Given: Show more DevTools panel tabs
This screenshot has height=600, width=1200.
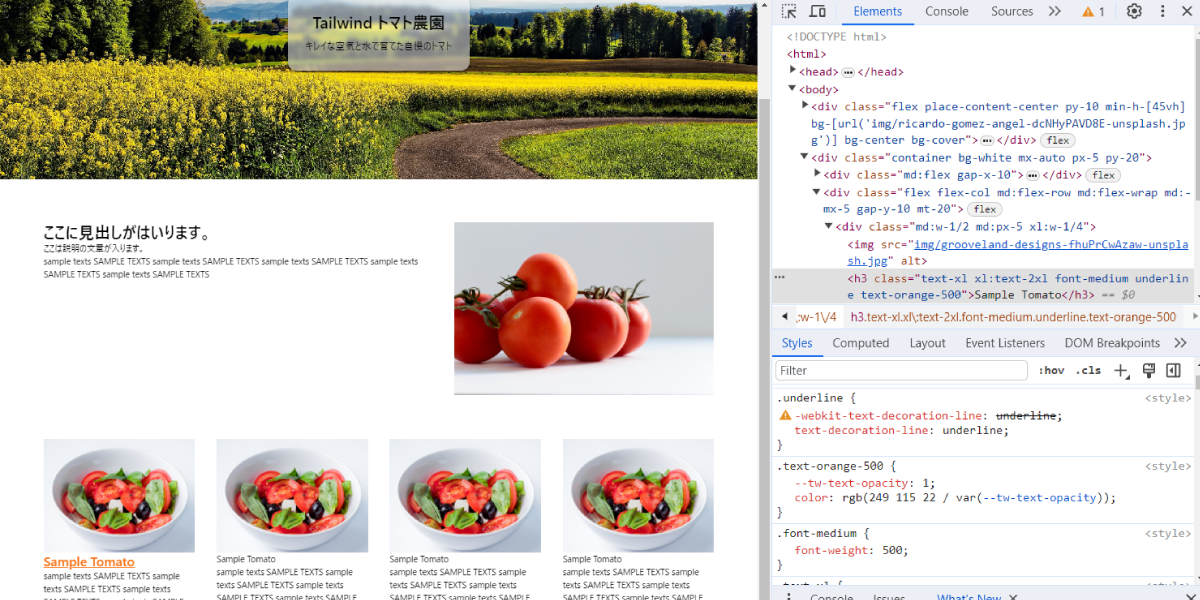Looking at the screenshot, I should (x=1054, y=12).
